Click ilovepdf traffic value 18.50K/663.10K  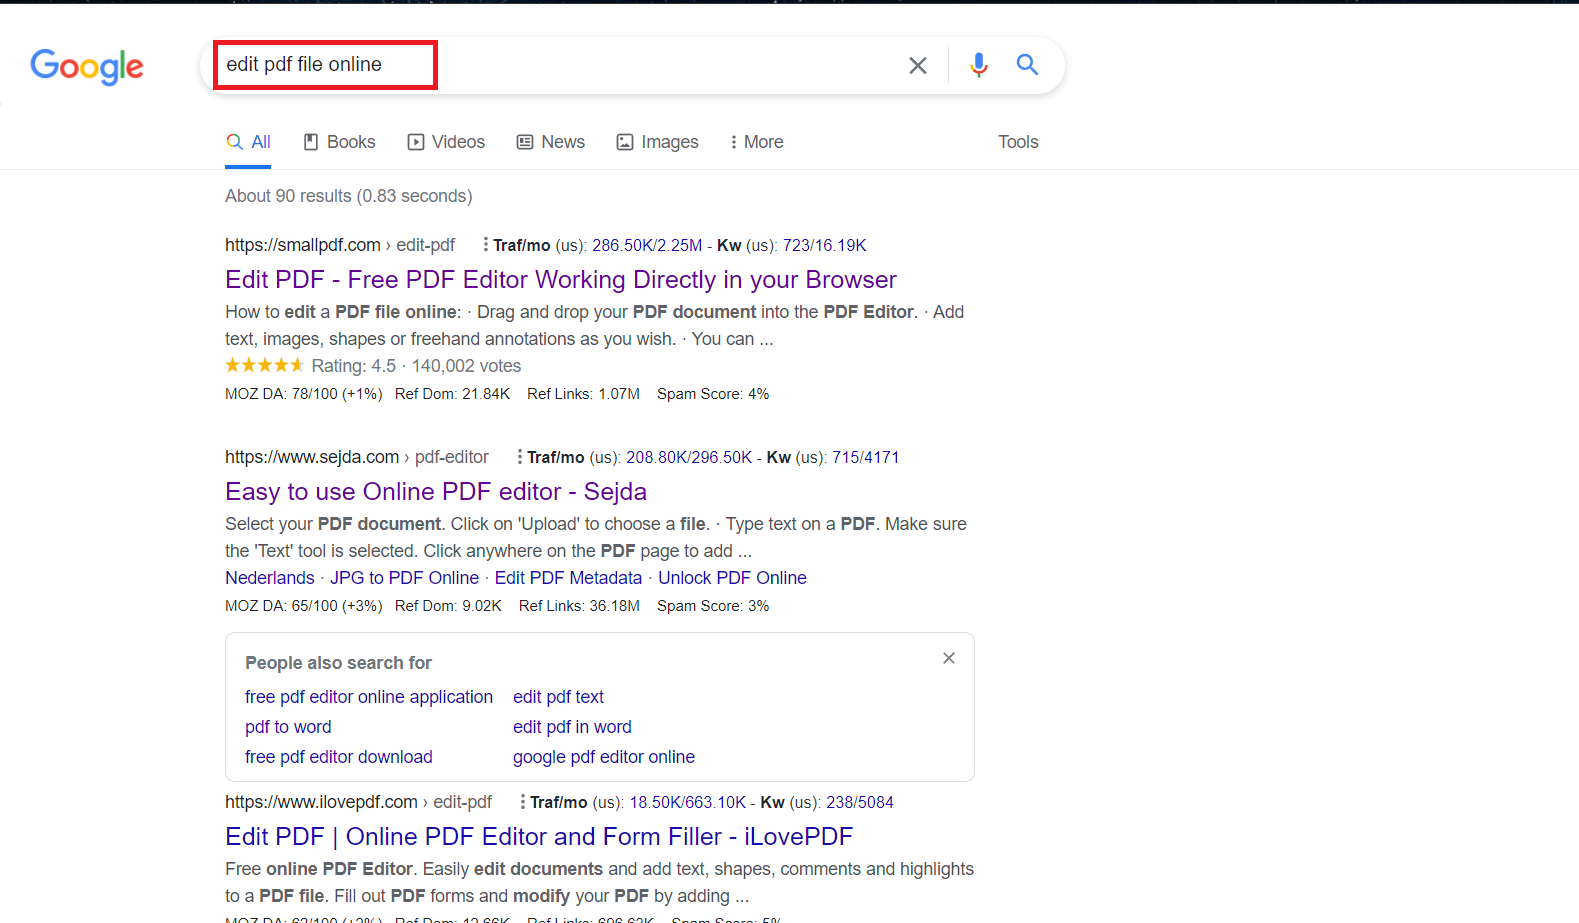pyautogui.click(x=688, y=802)
